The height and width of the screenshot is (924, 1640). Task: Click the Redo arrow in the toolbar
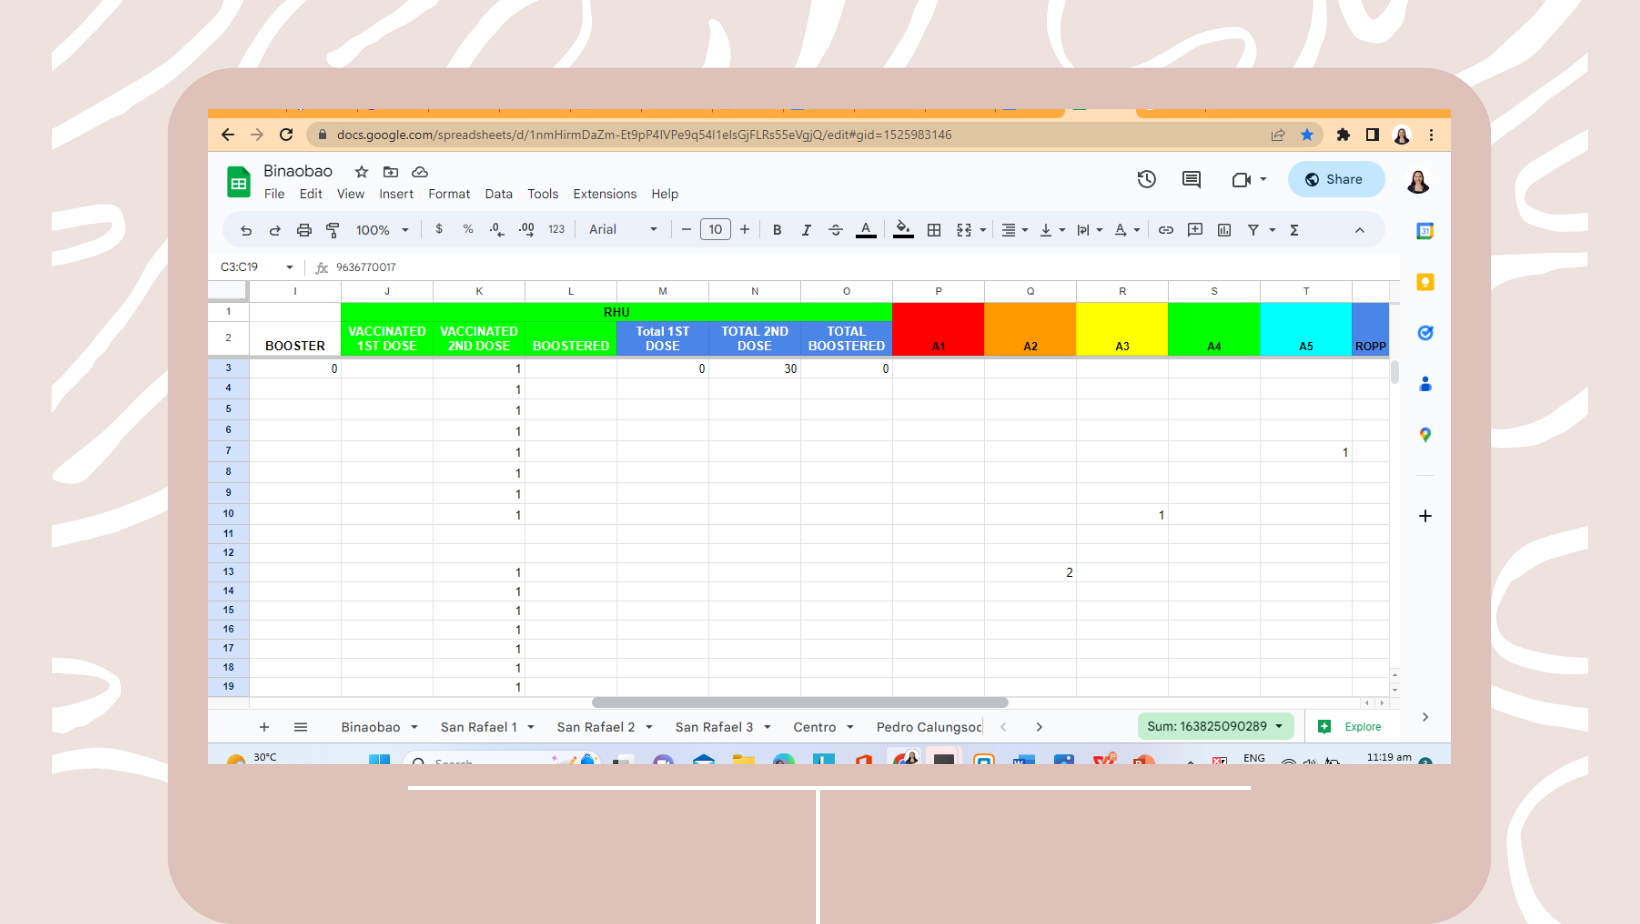(275, 230)
